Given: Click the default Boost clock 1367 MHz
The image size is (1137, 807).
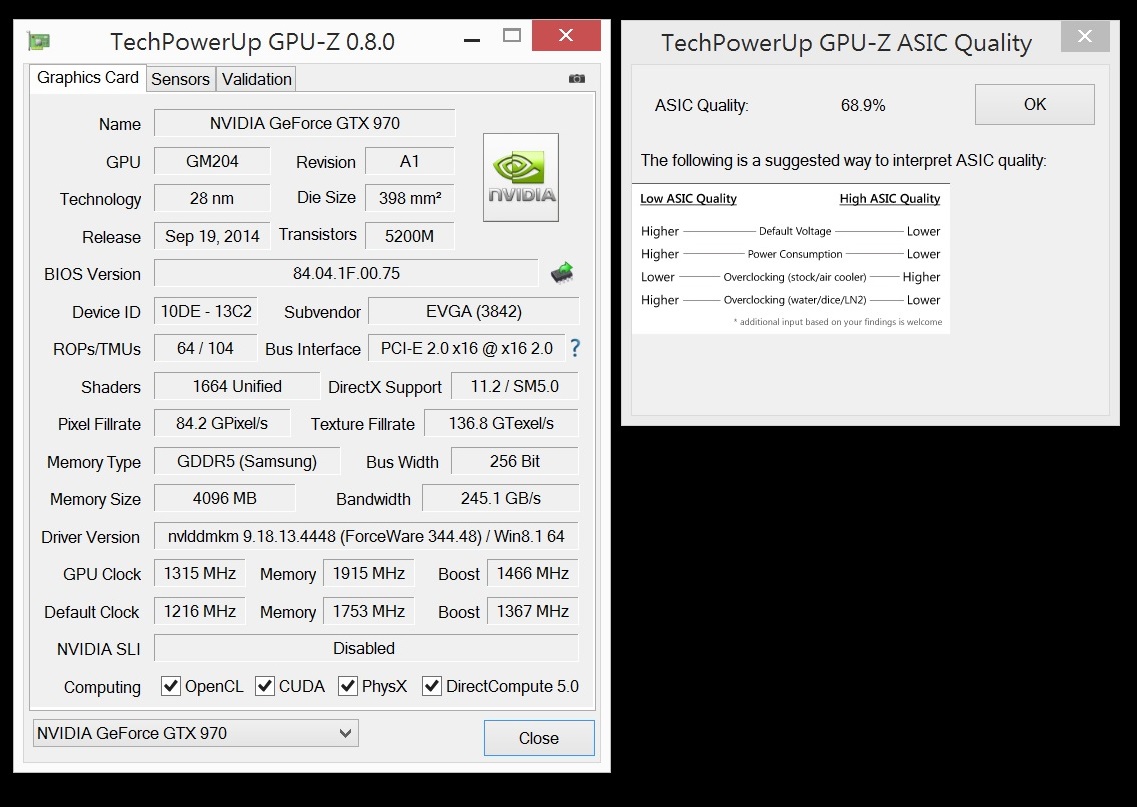Looking at the screenshot, I should [x=533, y=611].
